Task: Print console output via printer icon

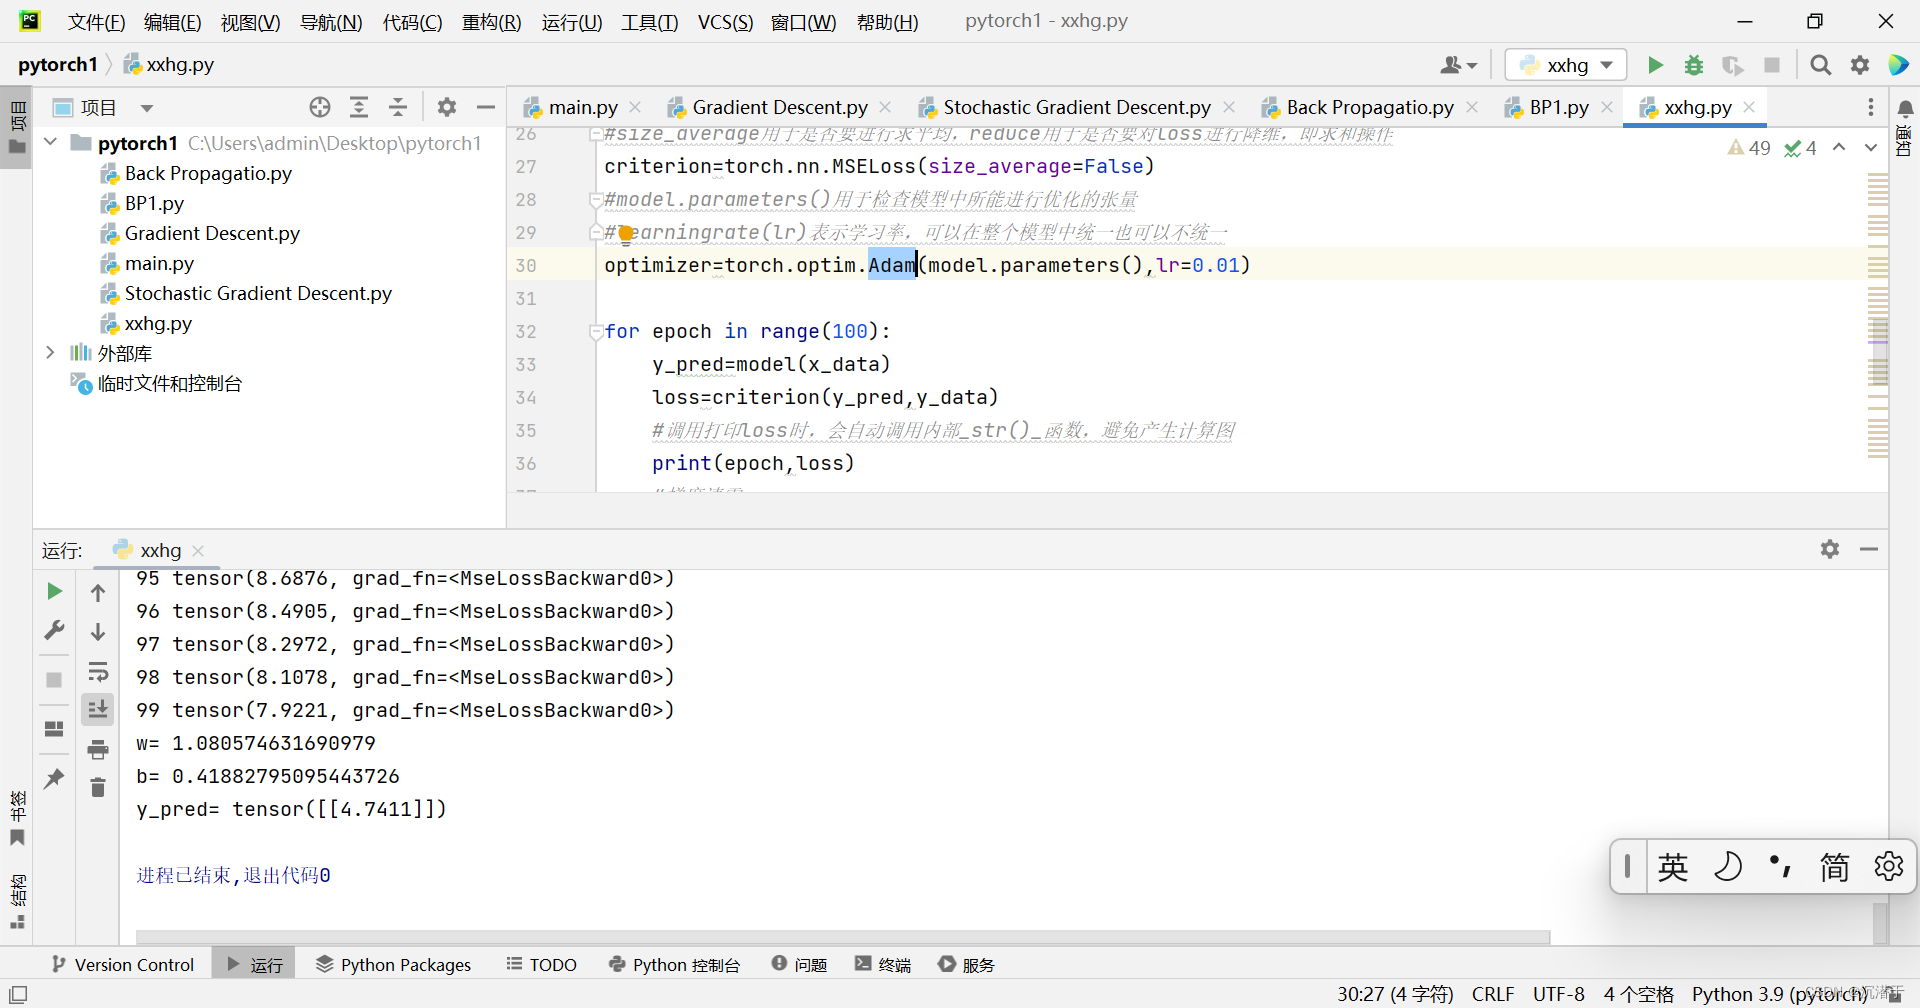Action: click(98, 748)
